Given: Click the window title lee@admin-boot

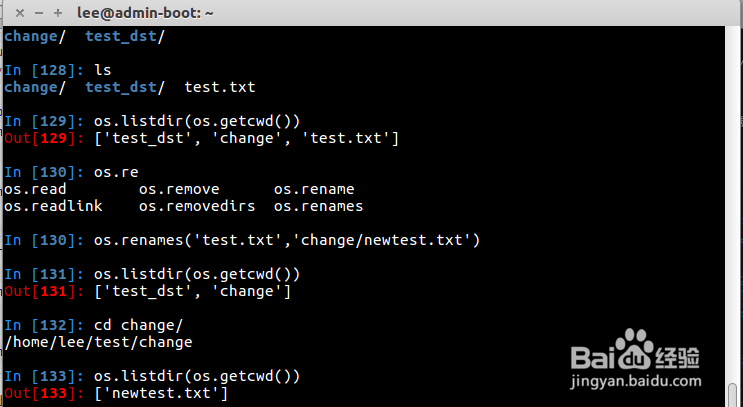Looking at the screenshot, I should coord(145,12).
